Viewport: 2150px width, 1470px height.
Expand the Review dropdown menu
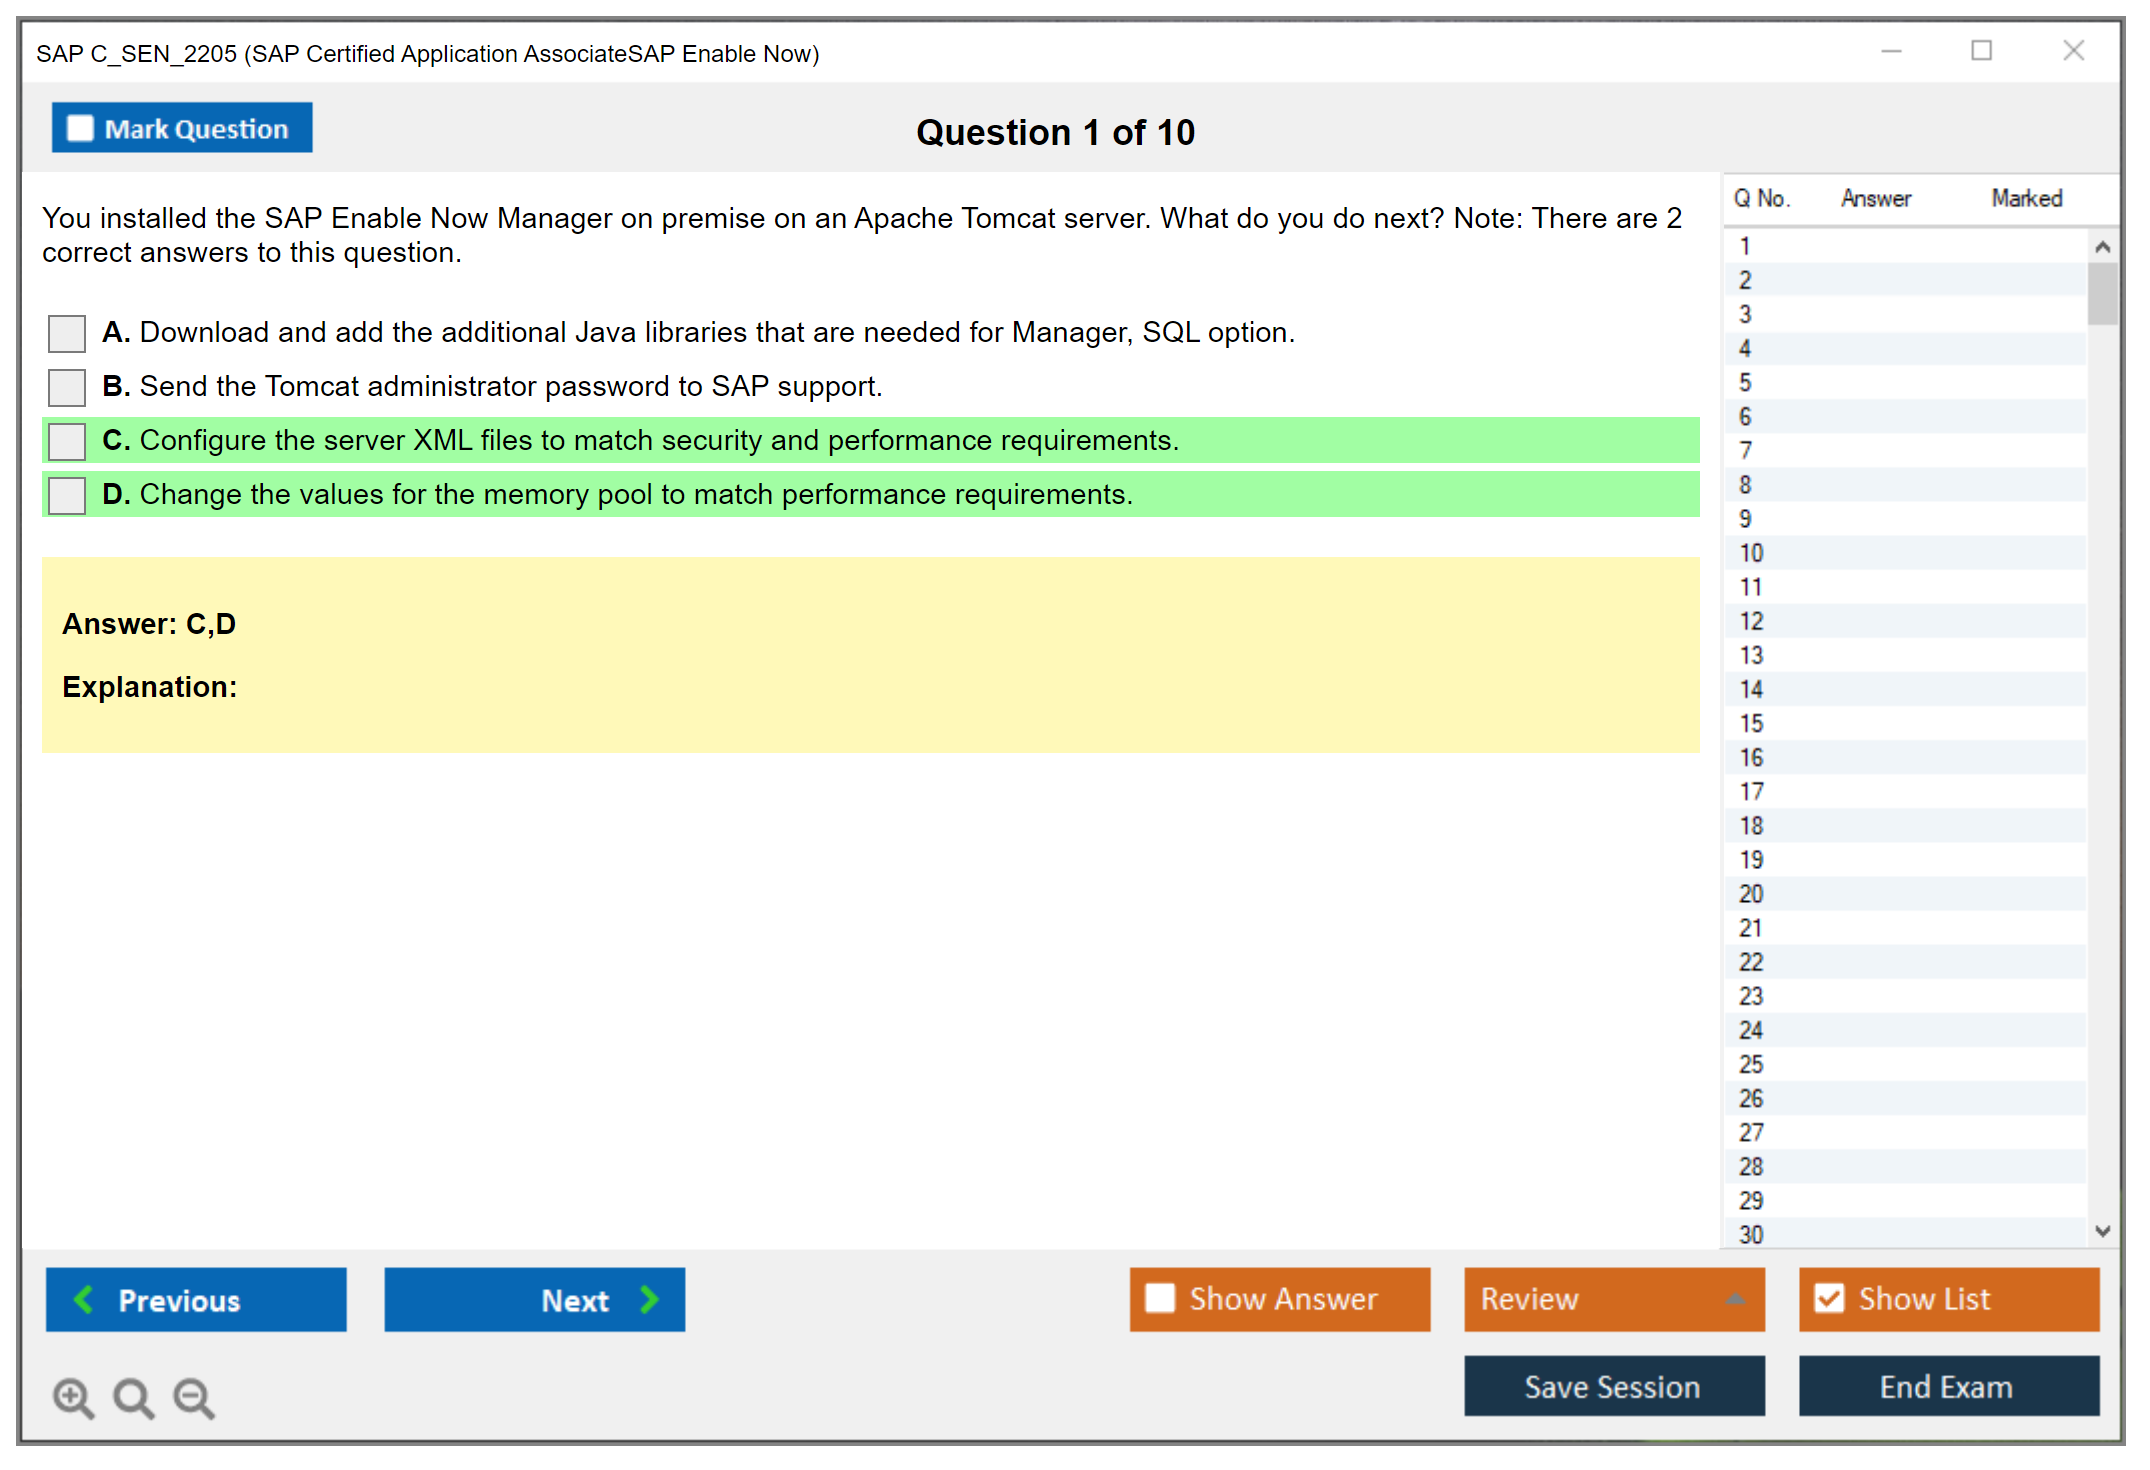[1735, 1299]
